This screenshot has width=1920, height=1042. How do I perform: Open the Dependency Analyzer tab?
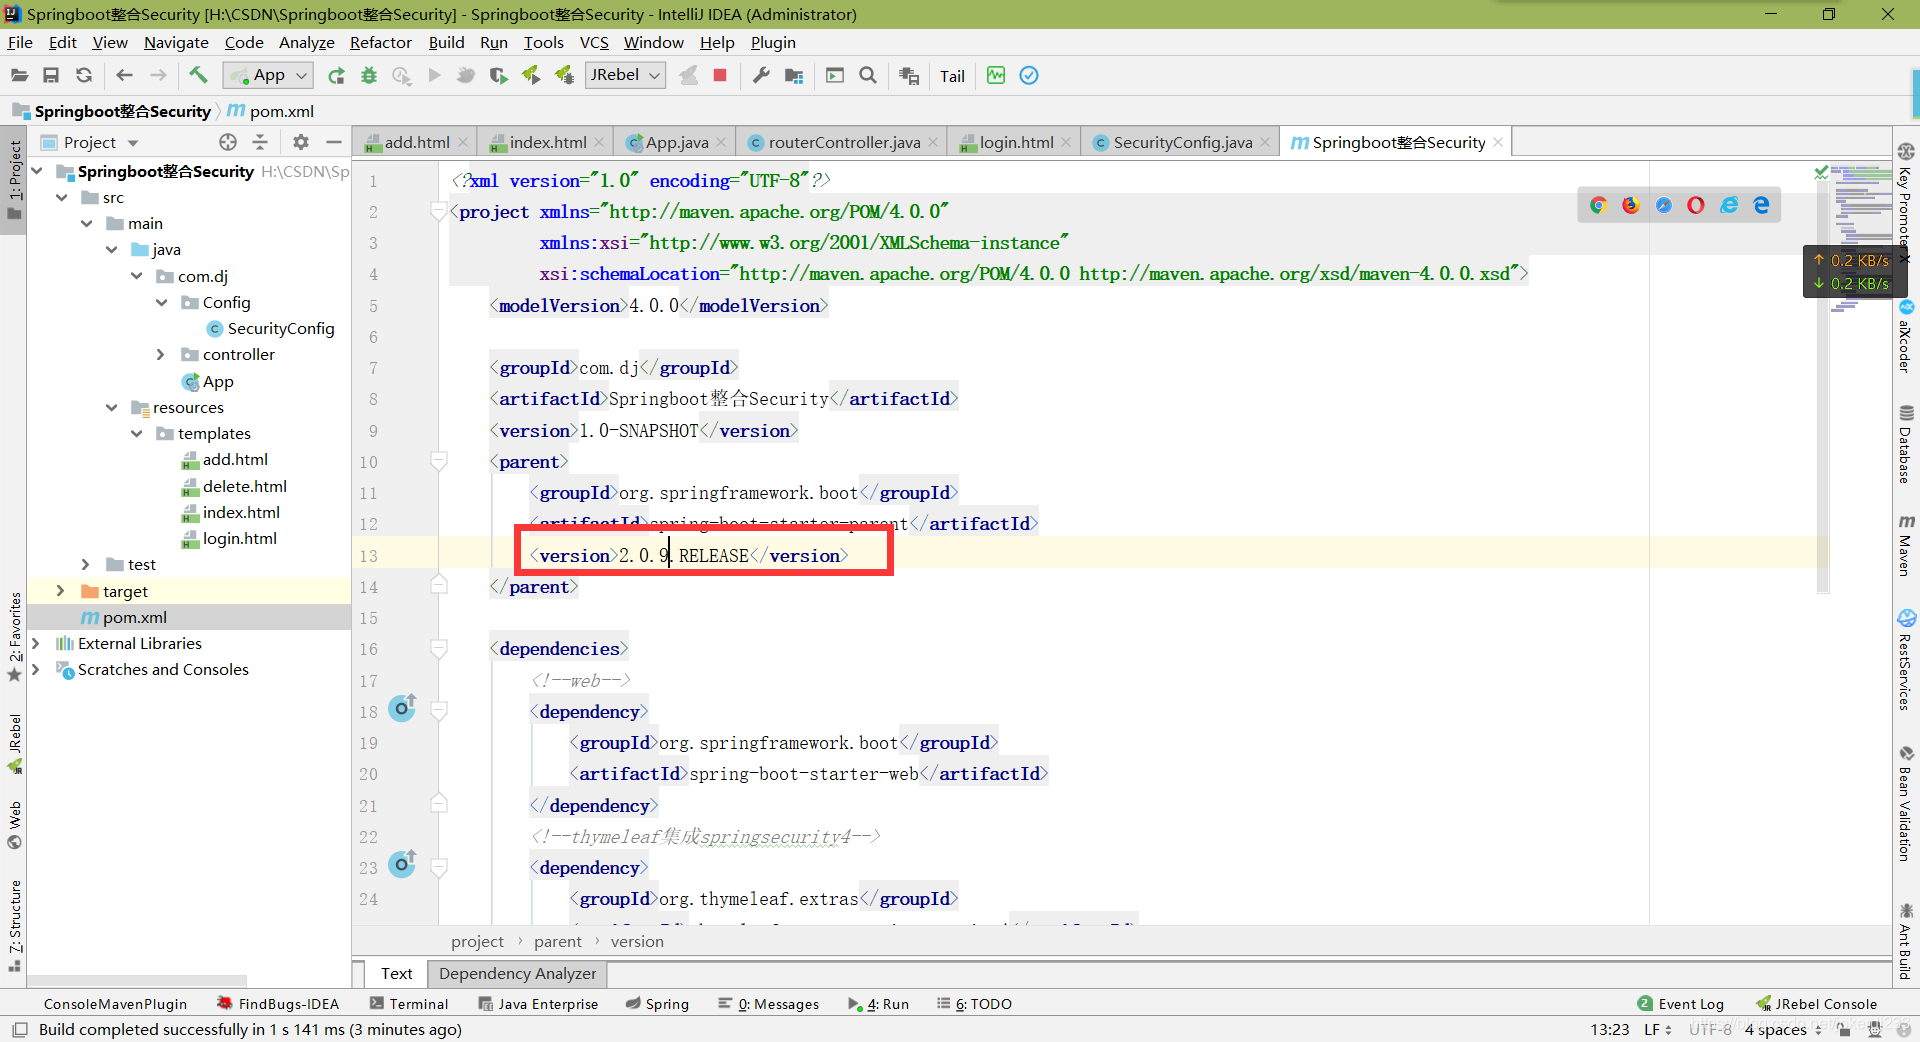pyautogui.click(x=517, y=973)
